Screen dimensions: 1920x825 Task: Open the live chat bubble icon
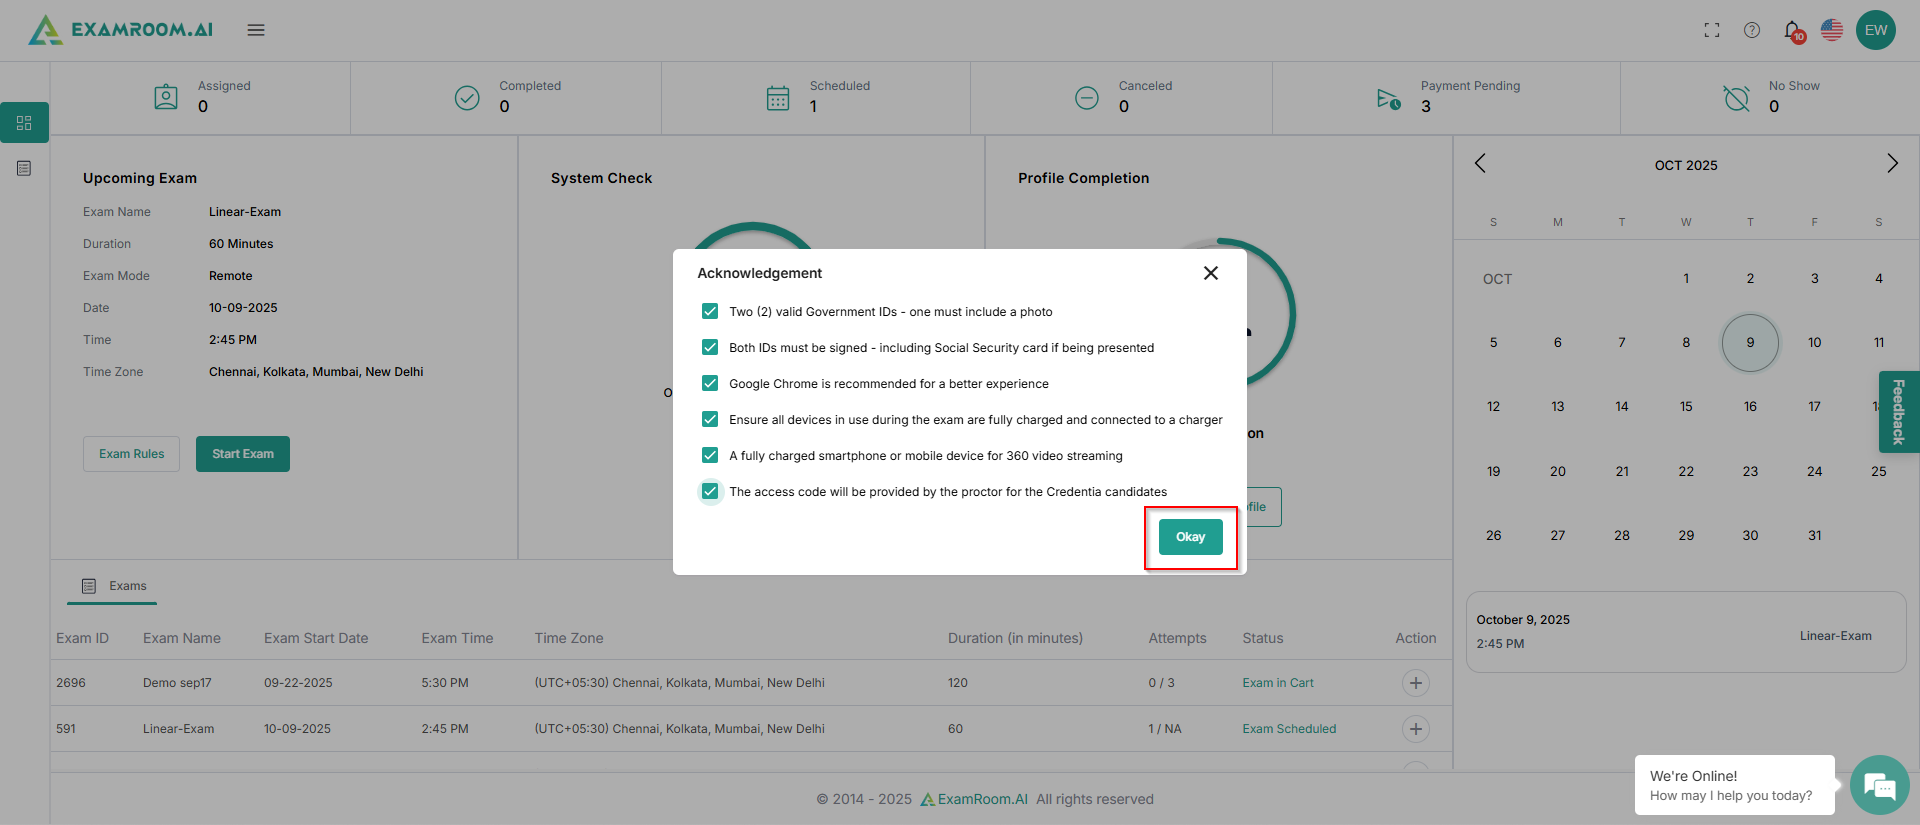pos(1880,785)
